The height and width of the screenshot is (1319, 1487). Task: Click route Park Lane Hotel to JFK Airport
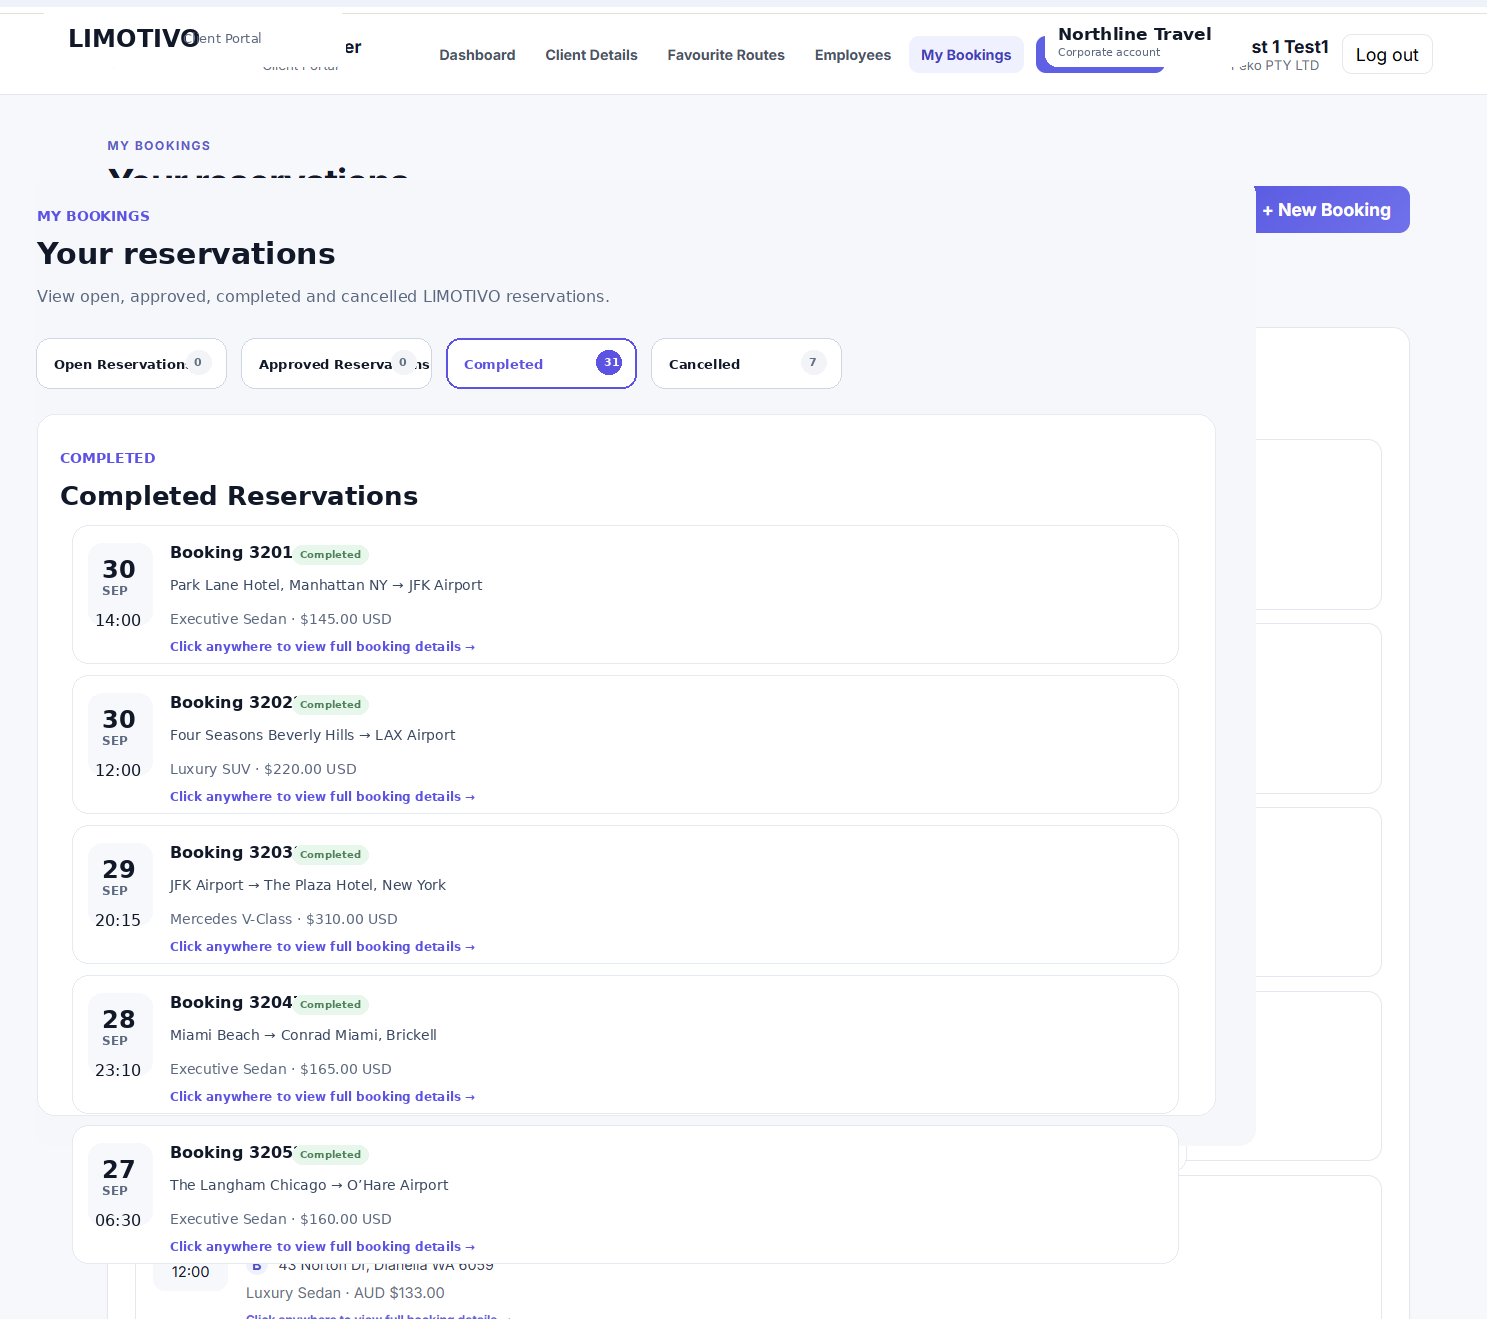point(326,585)
